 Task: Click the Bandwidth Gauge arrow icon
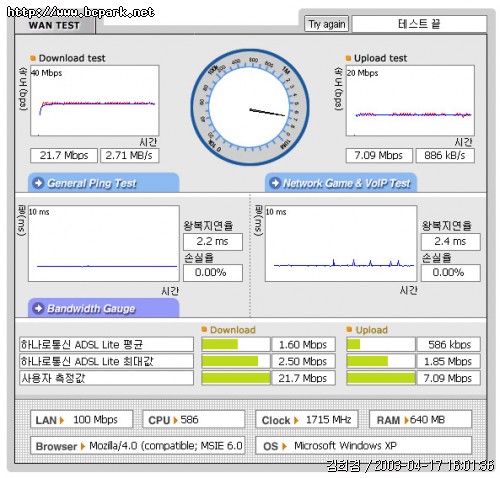[39, 308]
